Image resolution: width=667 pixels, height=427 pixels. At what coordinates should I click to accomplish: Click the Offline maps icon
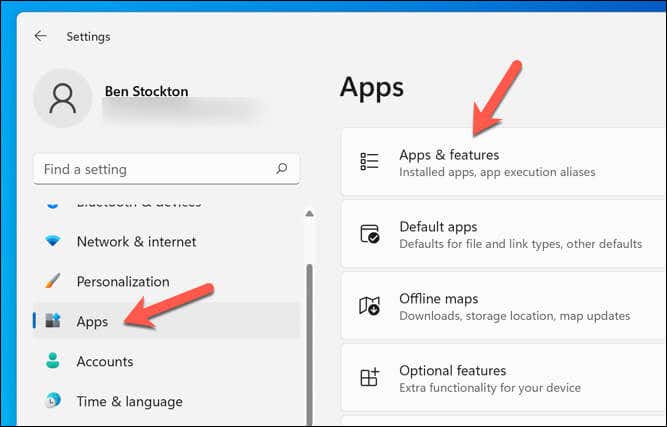[369, 306]
